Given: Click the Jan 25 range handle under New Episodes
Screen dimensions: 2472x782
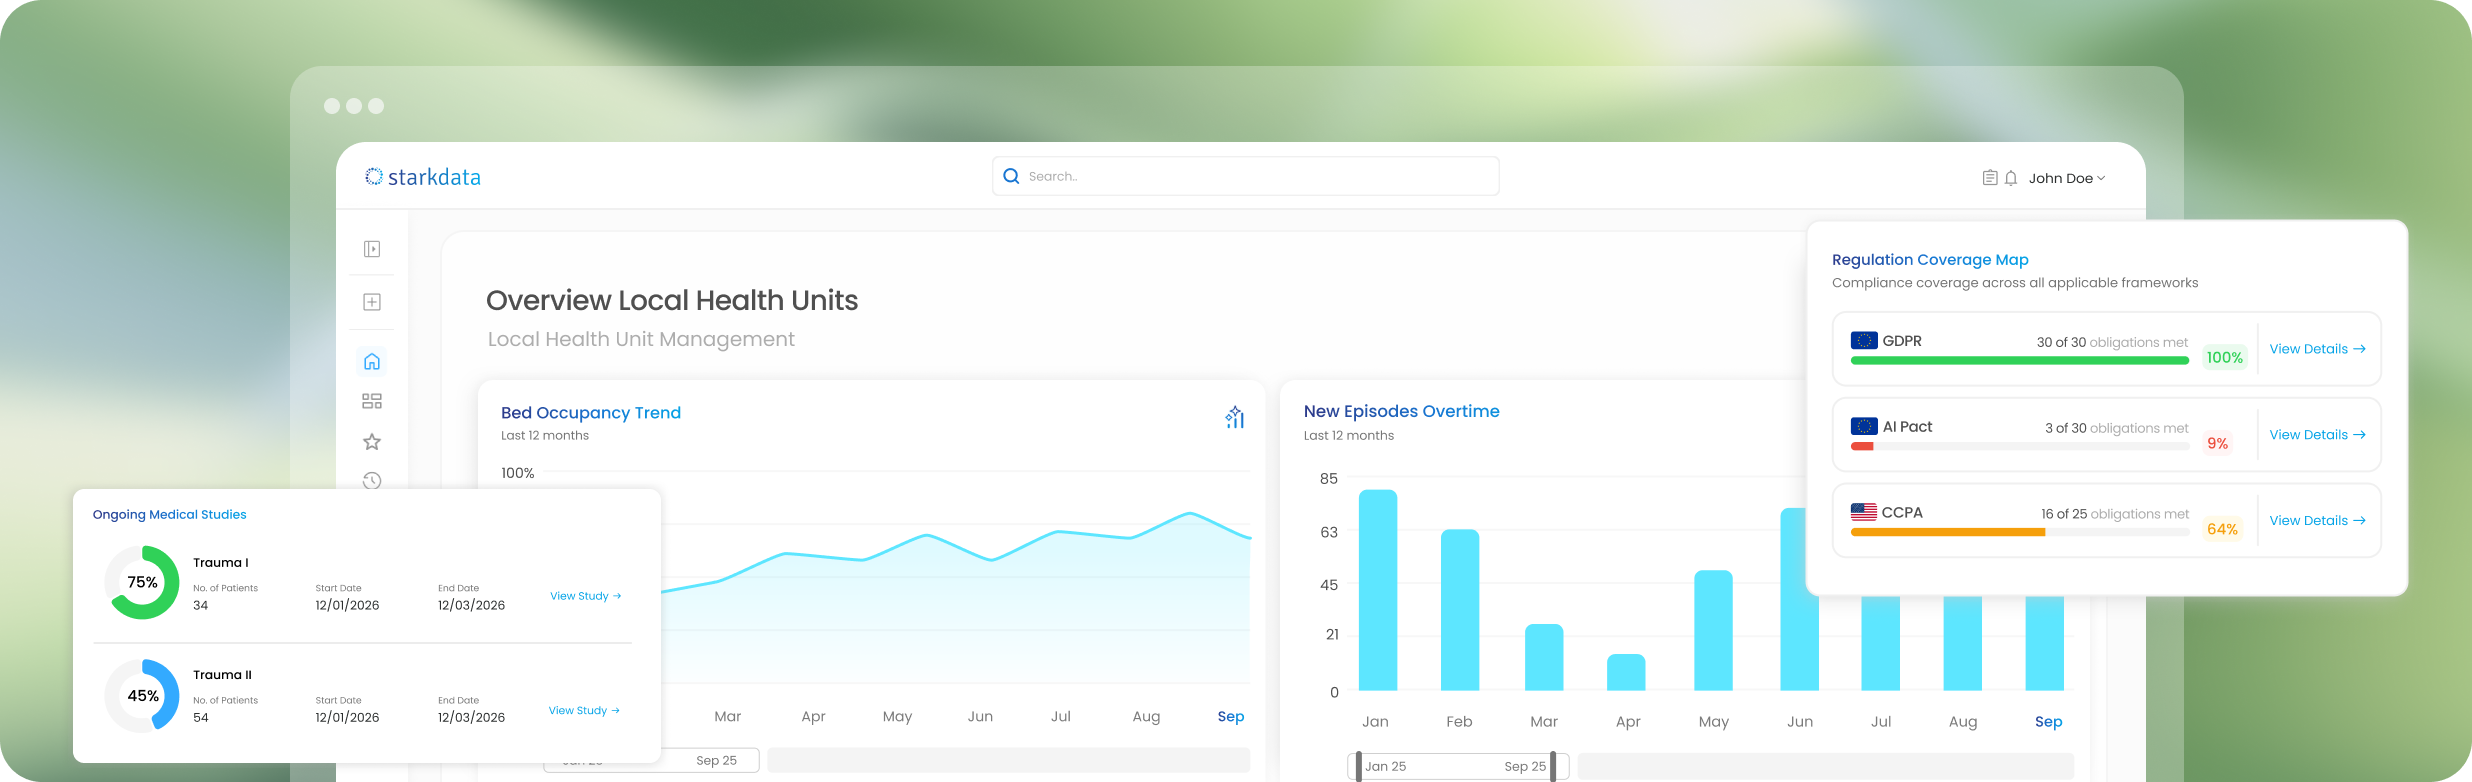Looking at the screenshot, I should pos(1358,766).
